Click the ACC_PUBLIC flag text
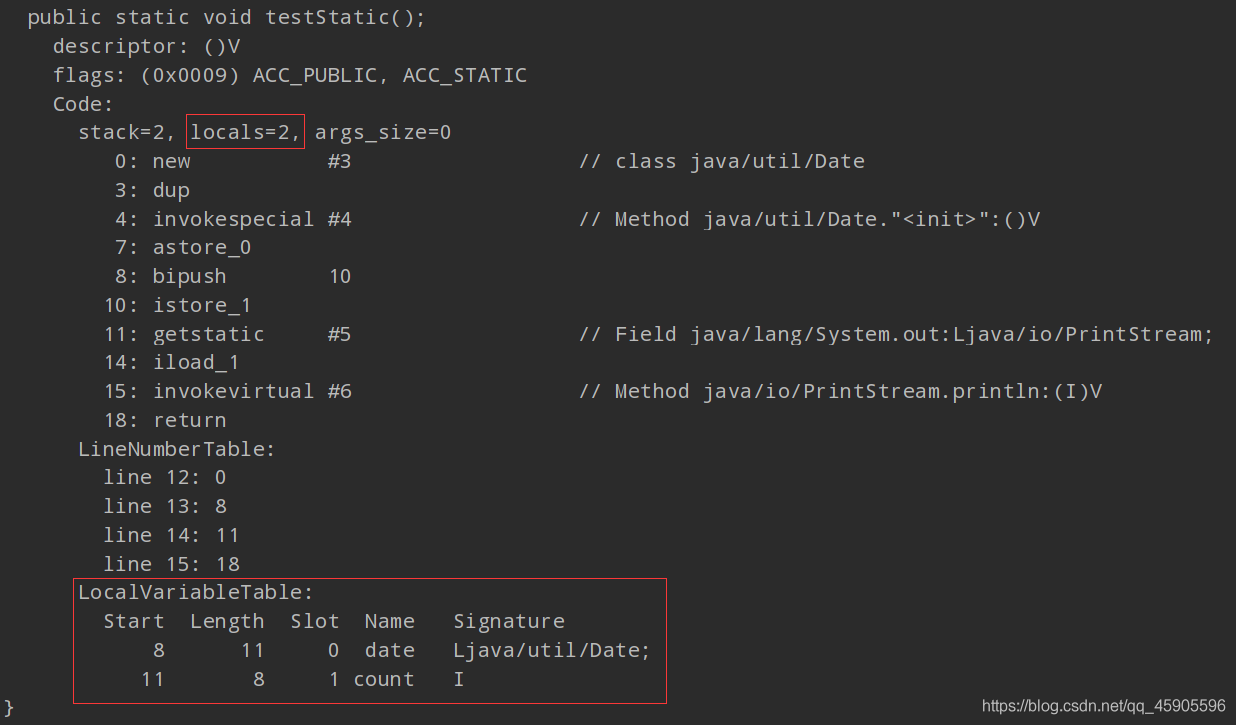This screenshot has height=725, width=1236. pos(315,76)
